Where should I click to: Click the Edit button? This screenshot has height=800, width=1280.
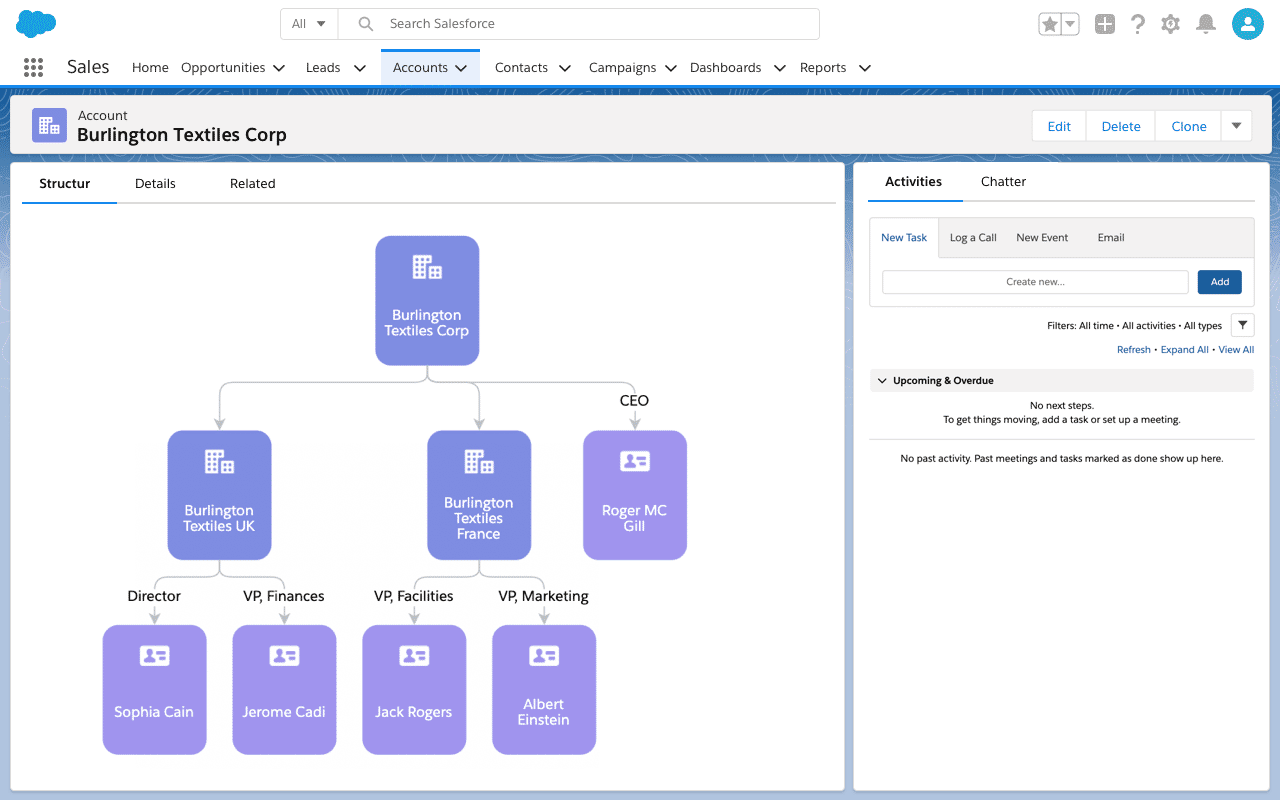(1059, 126)
